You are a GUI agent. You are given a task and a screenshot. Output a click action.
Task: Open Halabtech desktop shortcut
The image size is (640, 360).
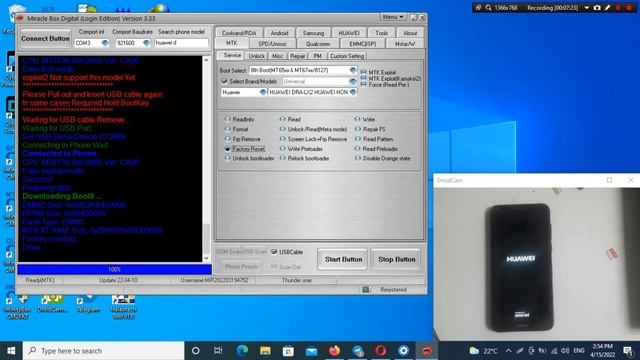tap(123, 306)
